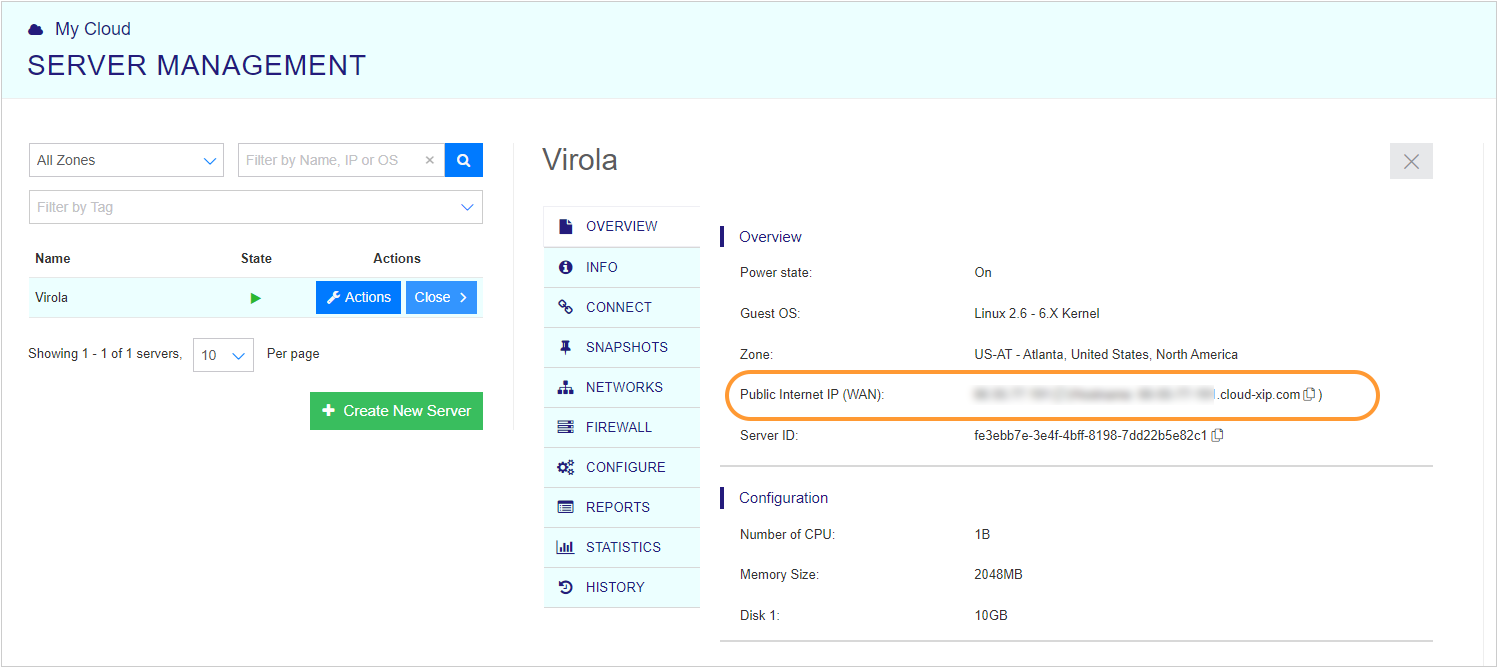Click the Name column header

[53, 258]
